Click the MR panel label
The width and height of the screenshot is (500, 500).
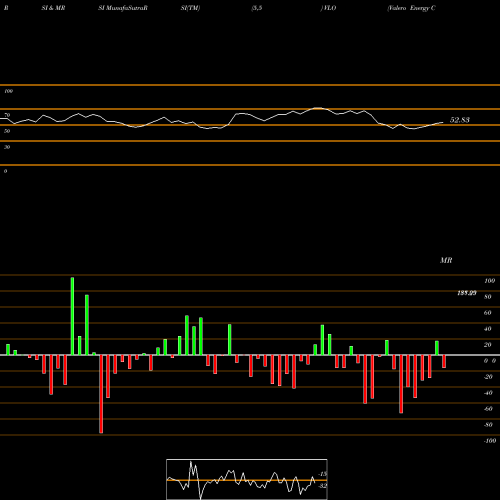point(446,260)
